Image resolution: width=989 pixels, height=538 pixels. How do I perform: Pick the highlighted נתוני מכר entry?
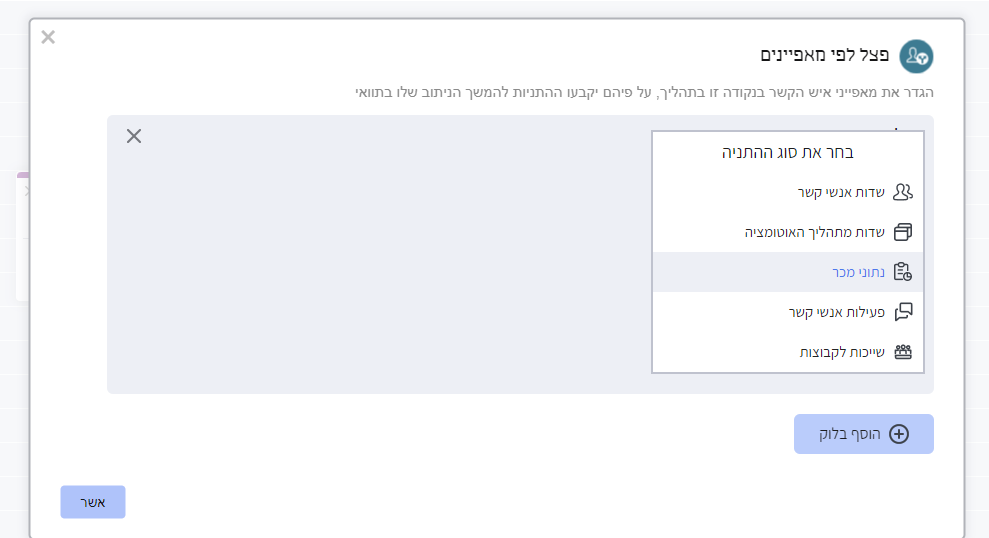click(788, 272)
